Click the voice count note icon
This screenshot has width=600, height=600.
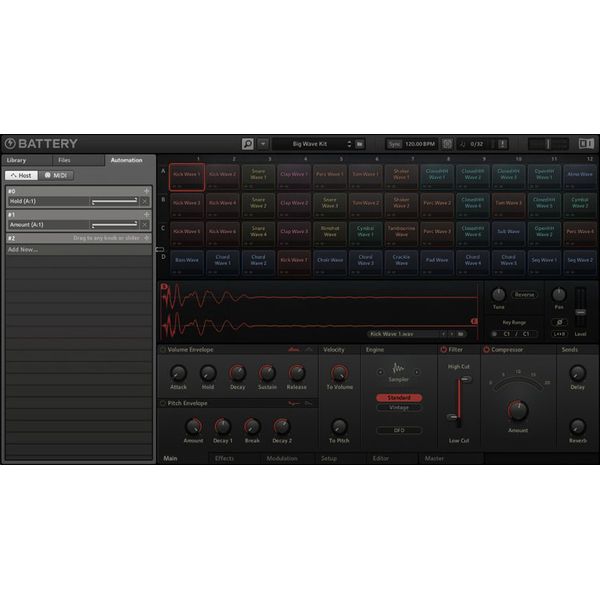point(462,144)
